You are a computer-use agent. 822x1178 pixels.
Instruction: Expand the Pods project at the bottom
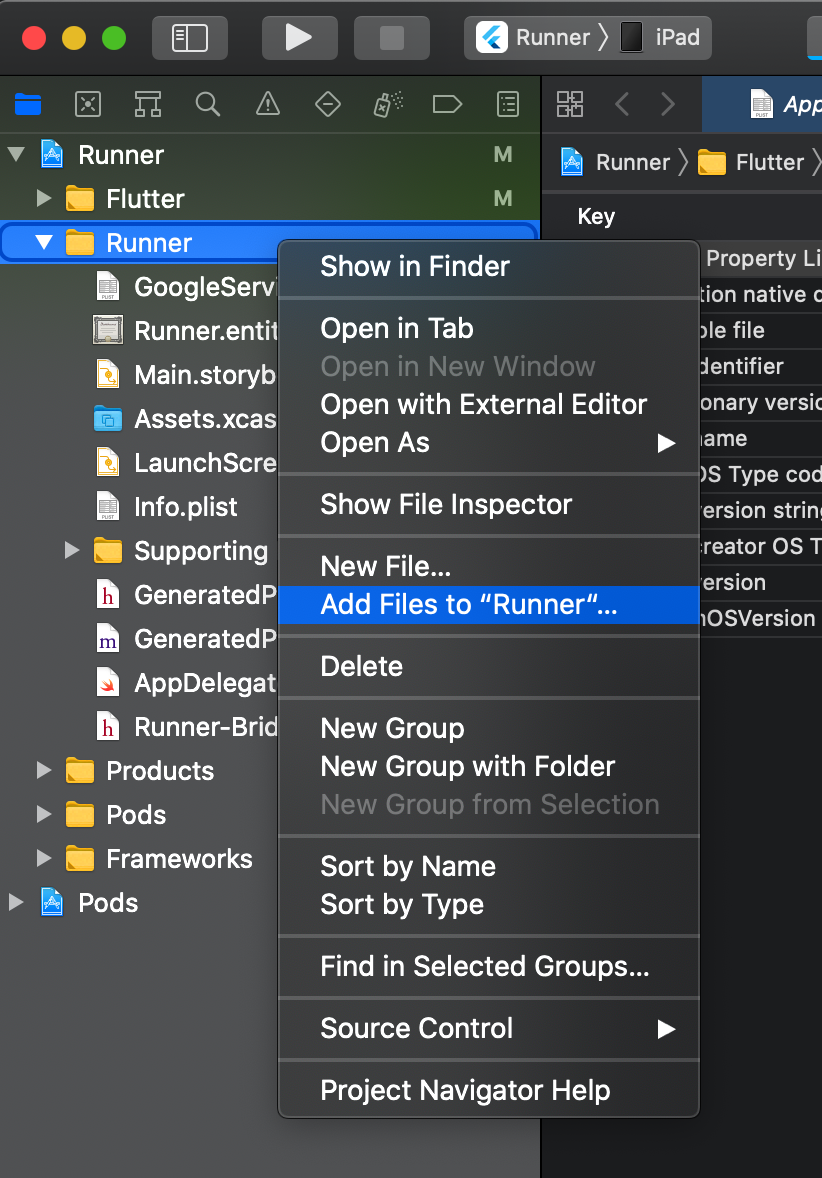coord(16,902)
